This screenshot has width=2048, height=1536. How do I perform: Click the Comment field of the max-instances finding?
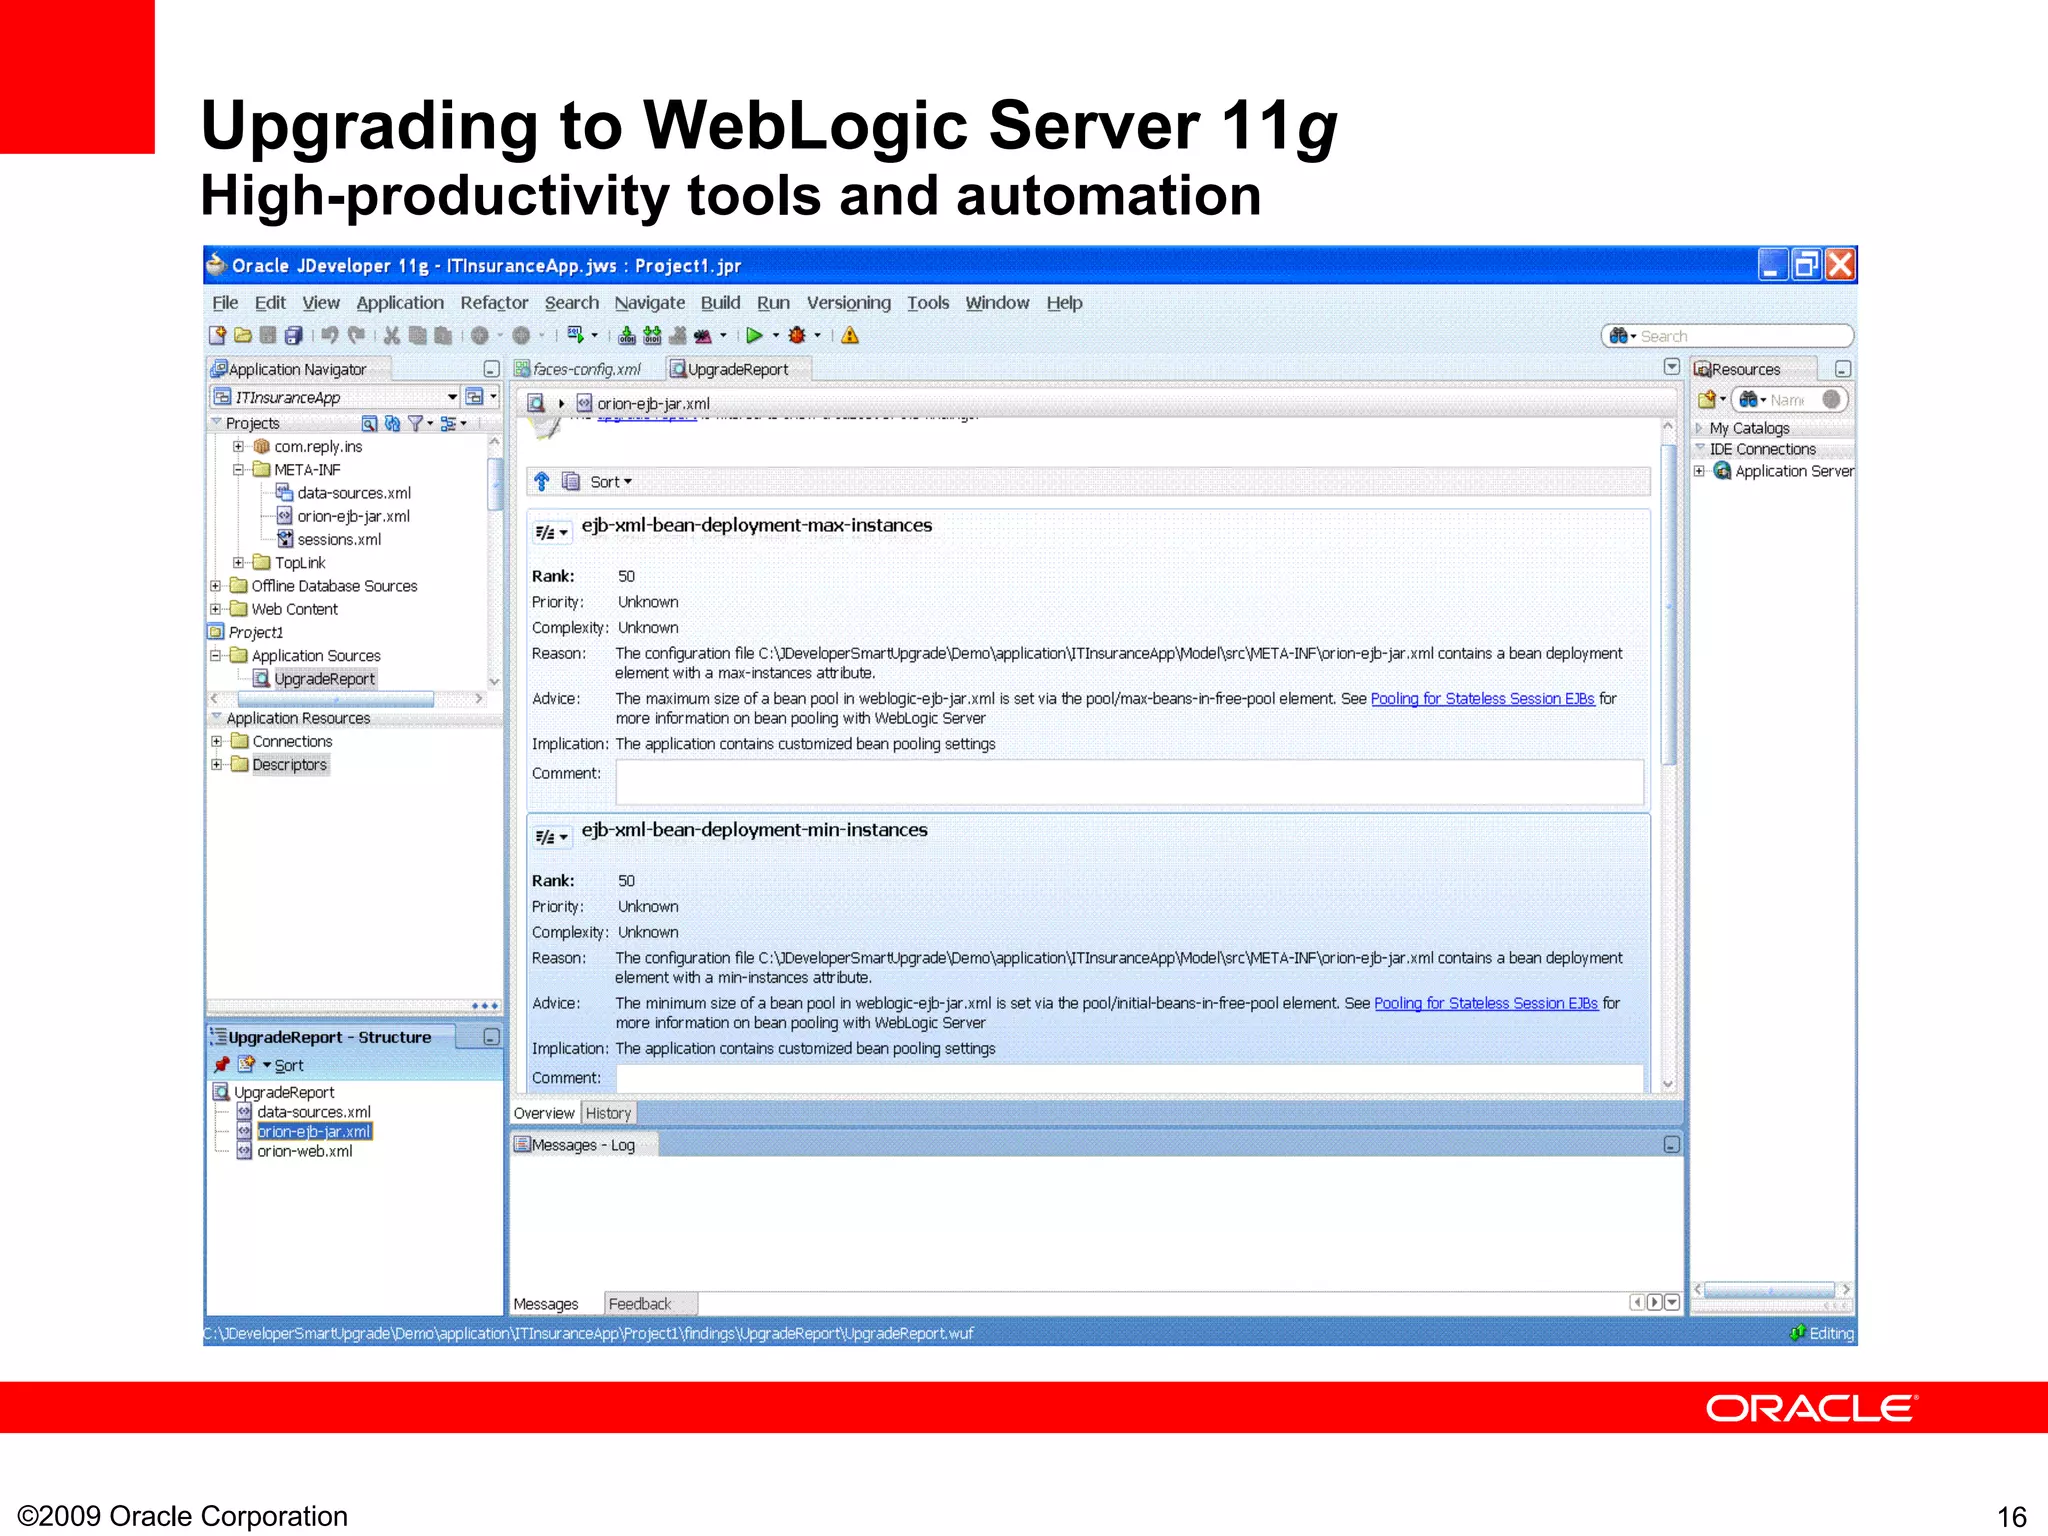1129,781
